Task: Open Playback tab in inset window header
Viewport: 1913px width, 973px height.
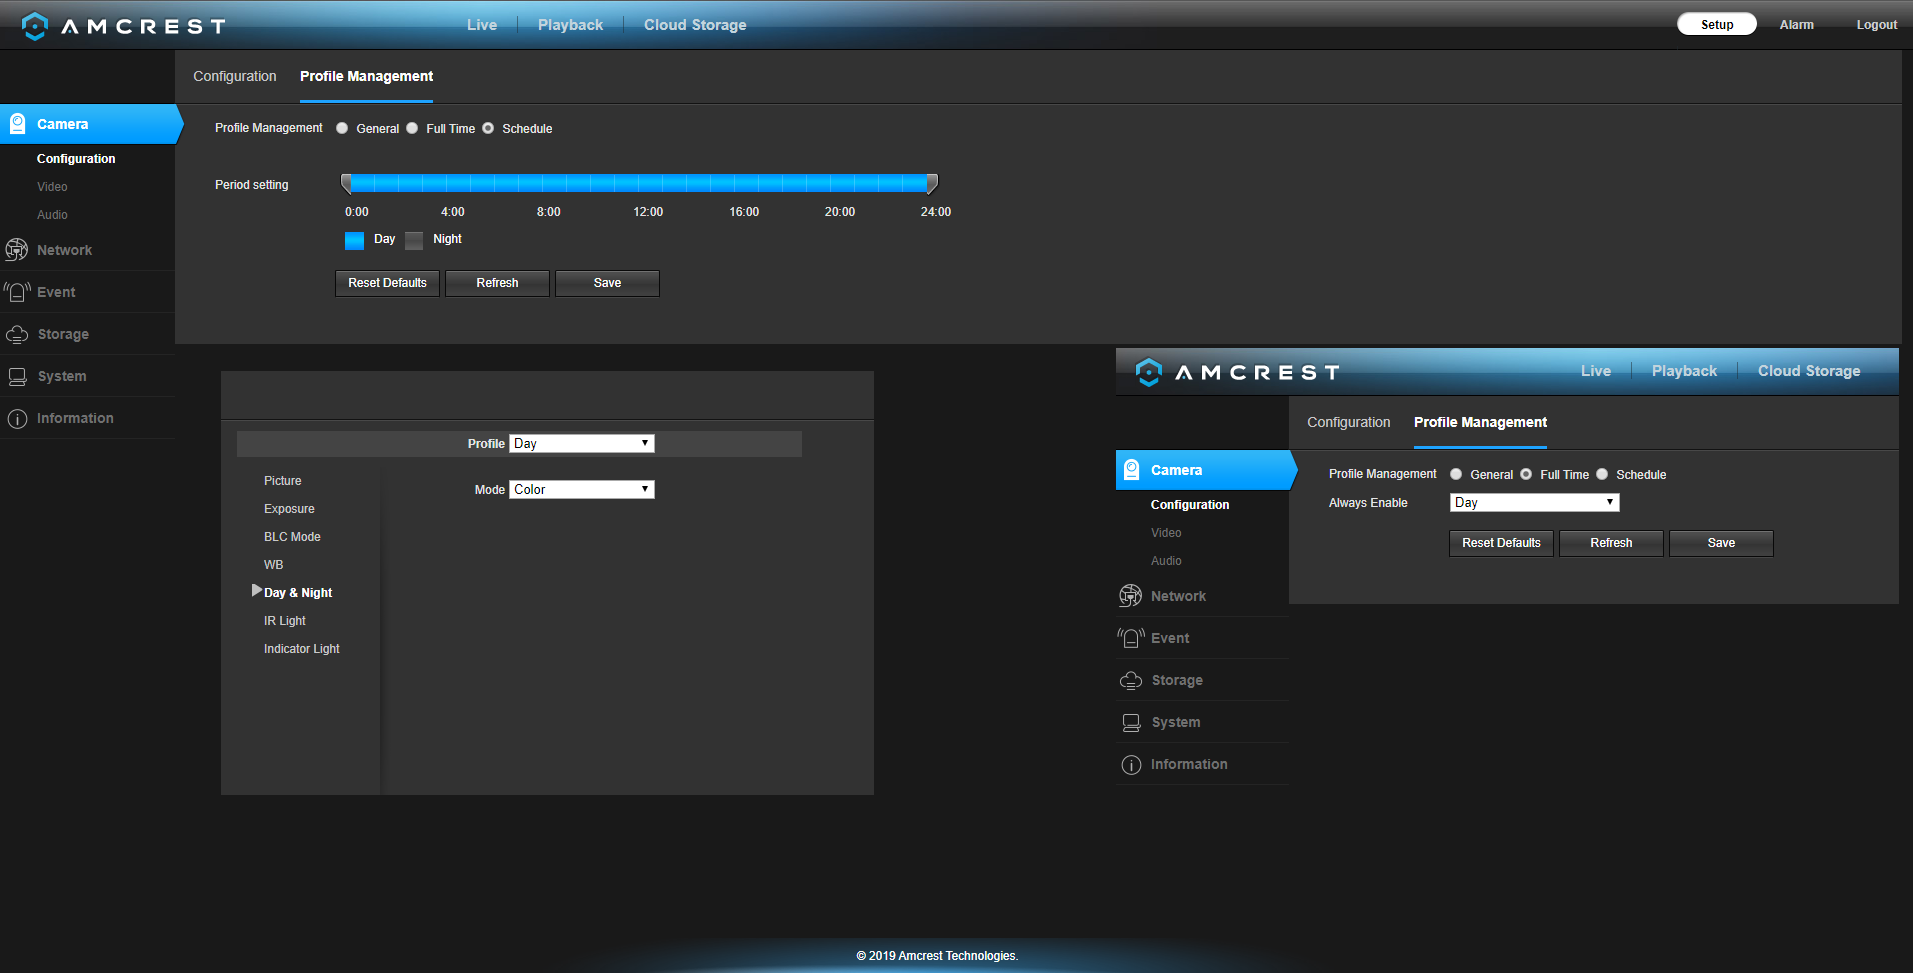Action: click(1684, 371)
